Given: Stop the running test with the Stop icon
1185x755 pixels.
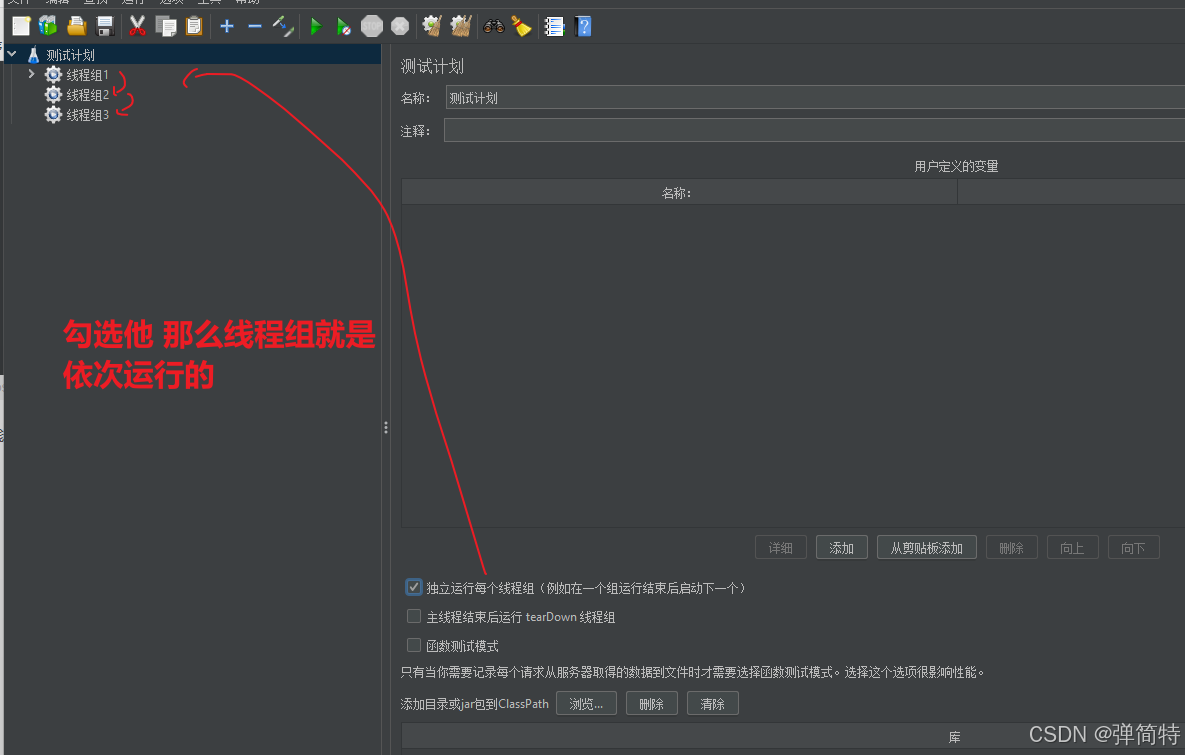Looking at the screenshot, I should [x=371, y=26].
